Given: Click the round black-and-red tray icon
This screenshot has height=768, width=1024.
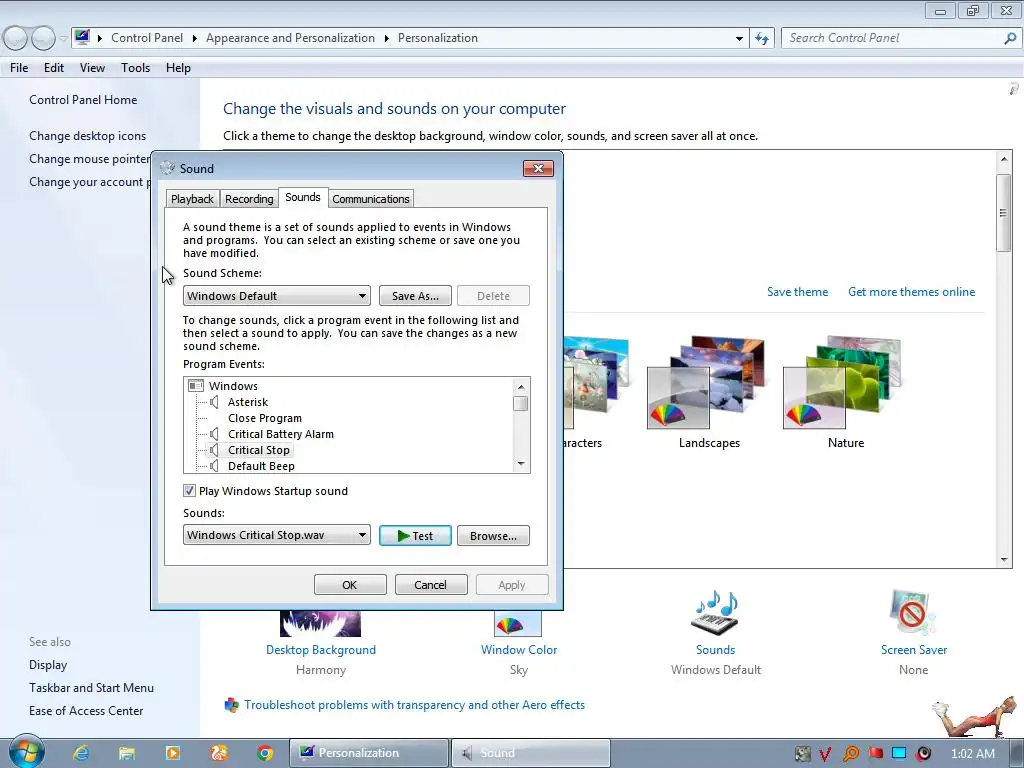Looking at the screenshot, I should pos(923,754).
